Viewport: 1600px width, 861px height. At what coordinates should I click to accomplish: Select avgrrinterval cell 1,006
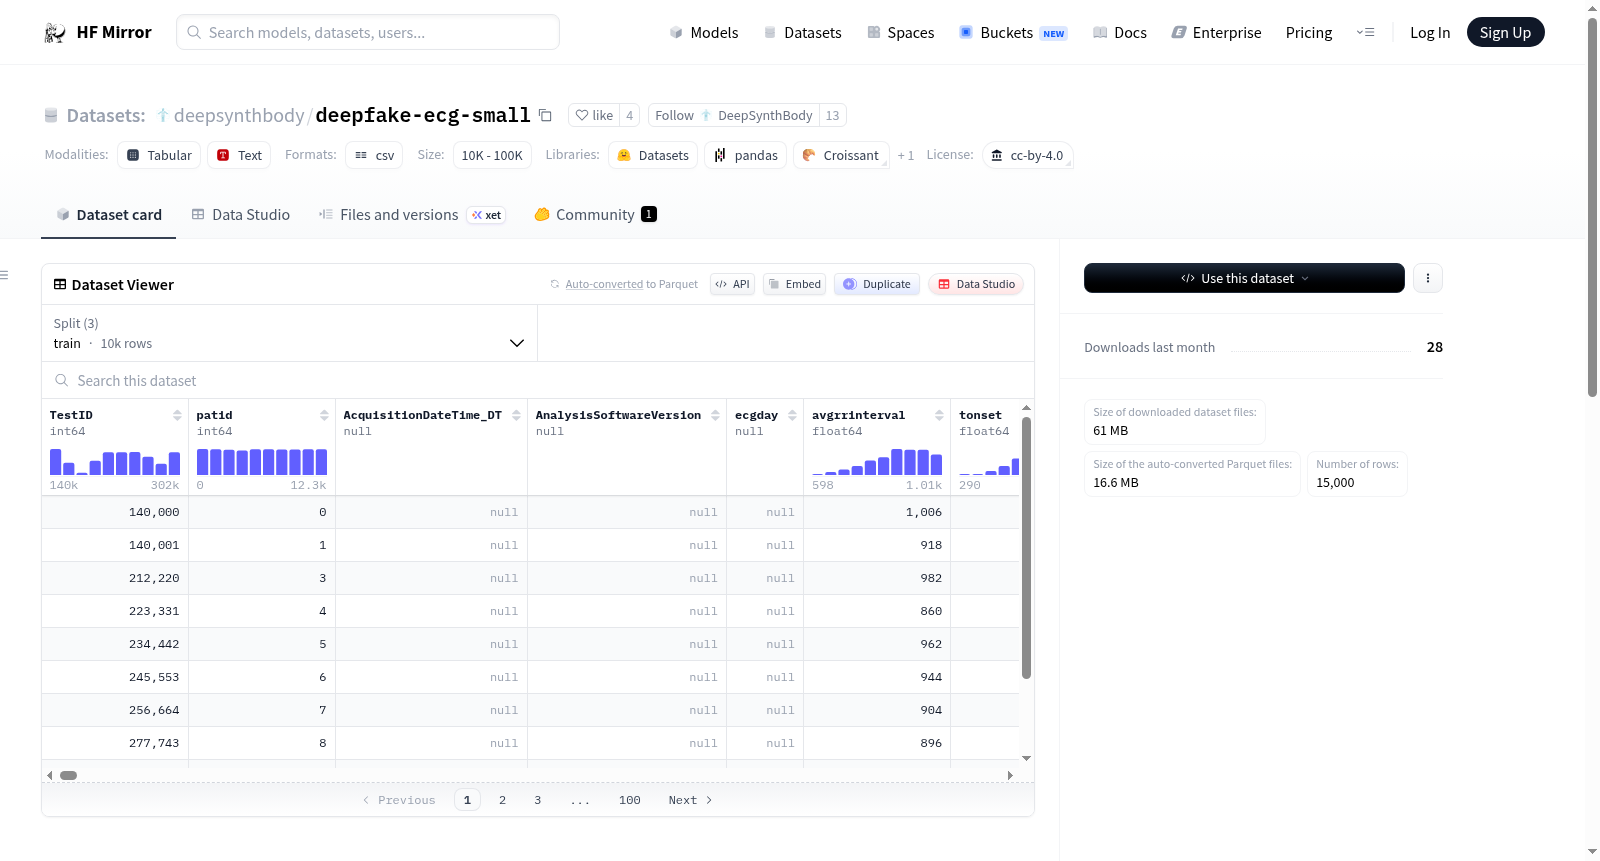tap(877, 512)
